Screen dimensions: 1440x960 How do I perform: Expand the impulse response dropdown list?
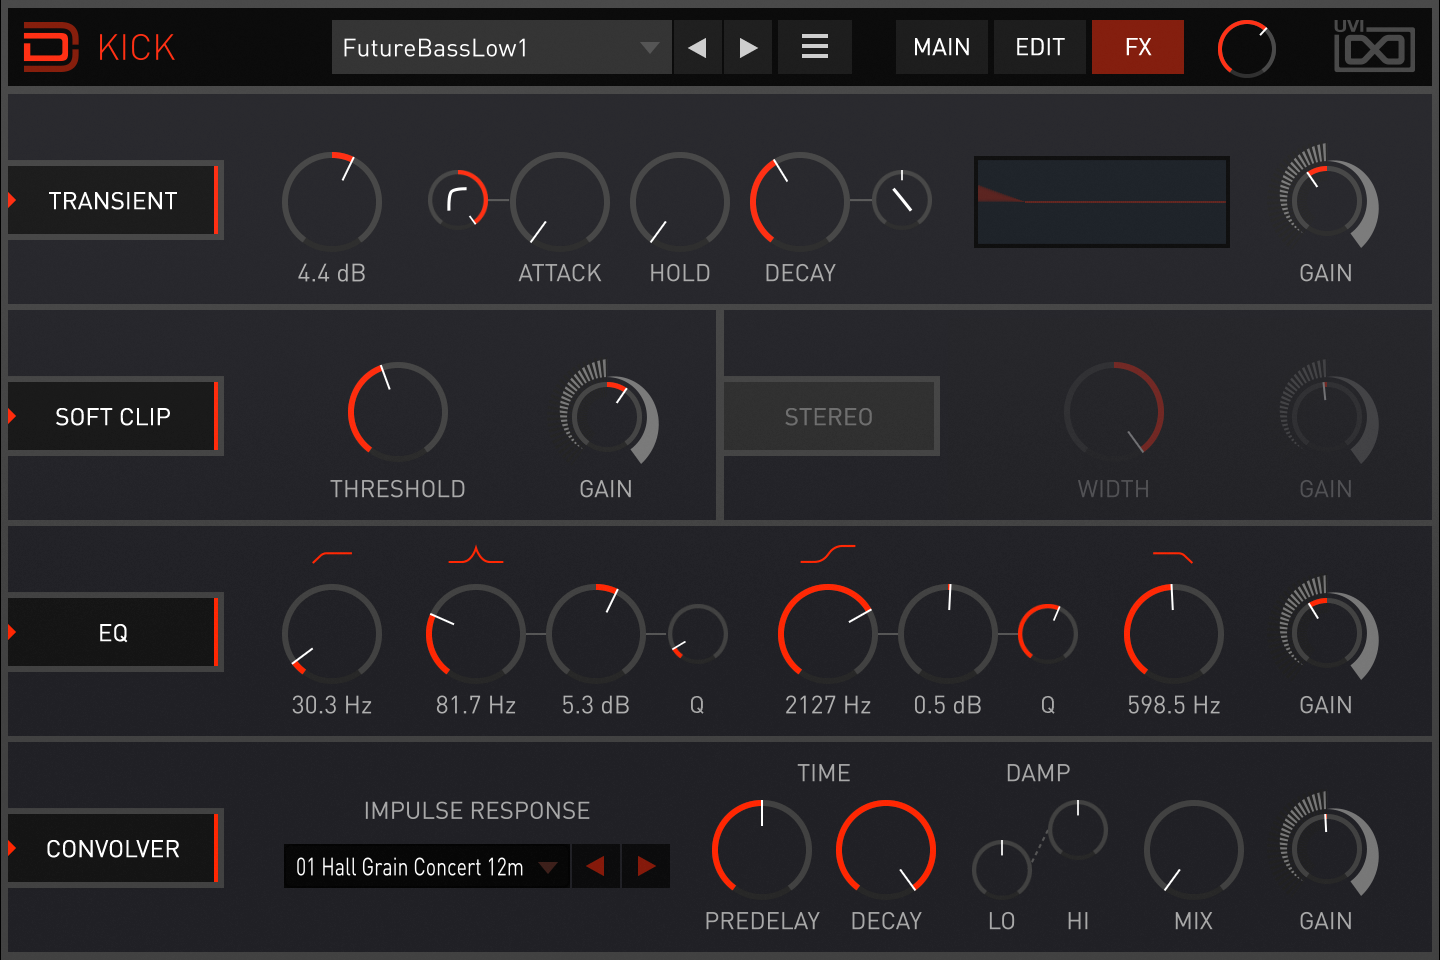pos(425,867)
